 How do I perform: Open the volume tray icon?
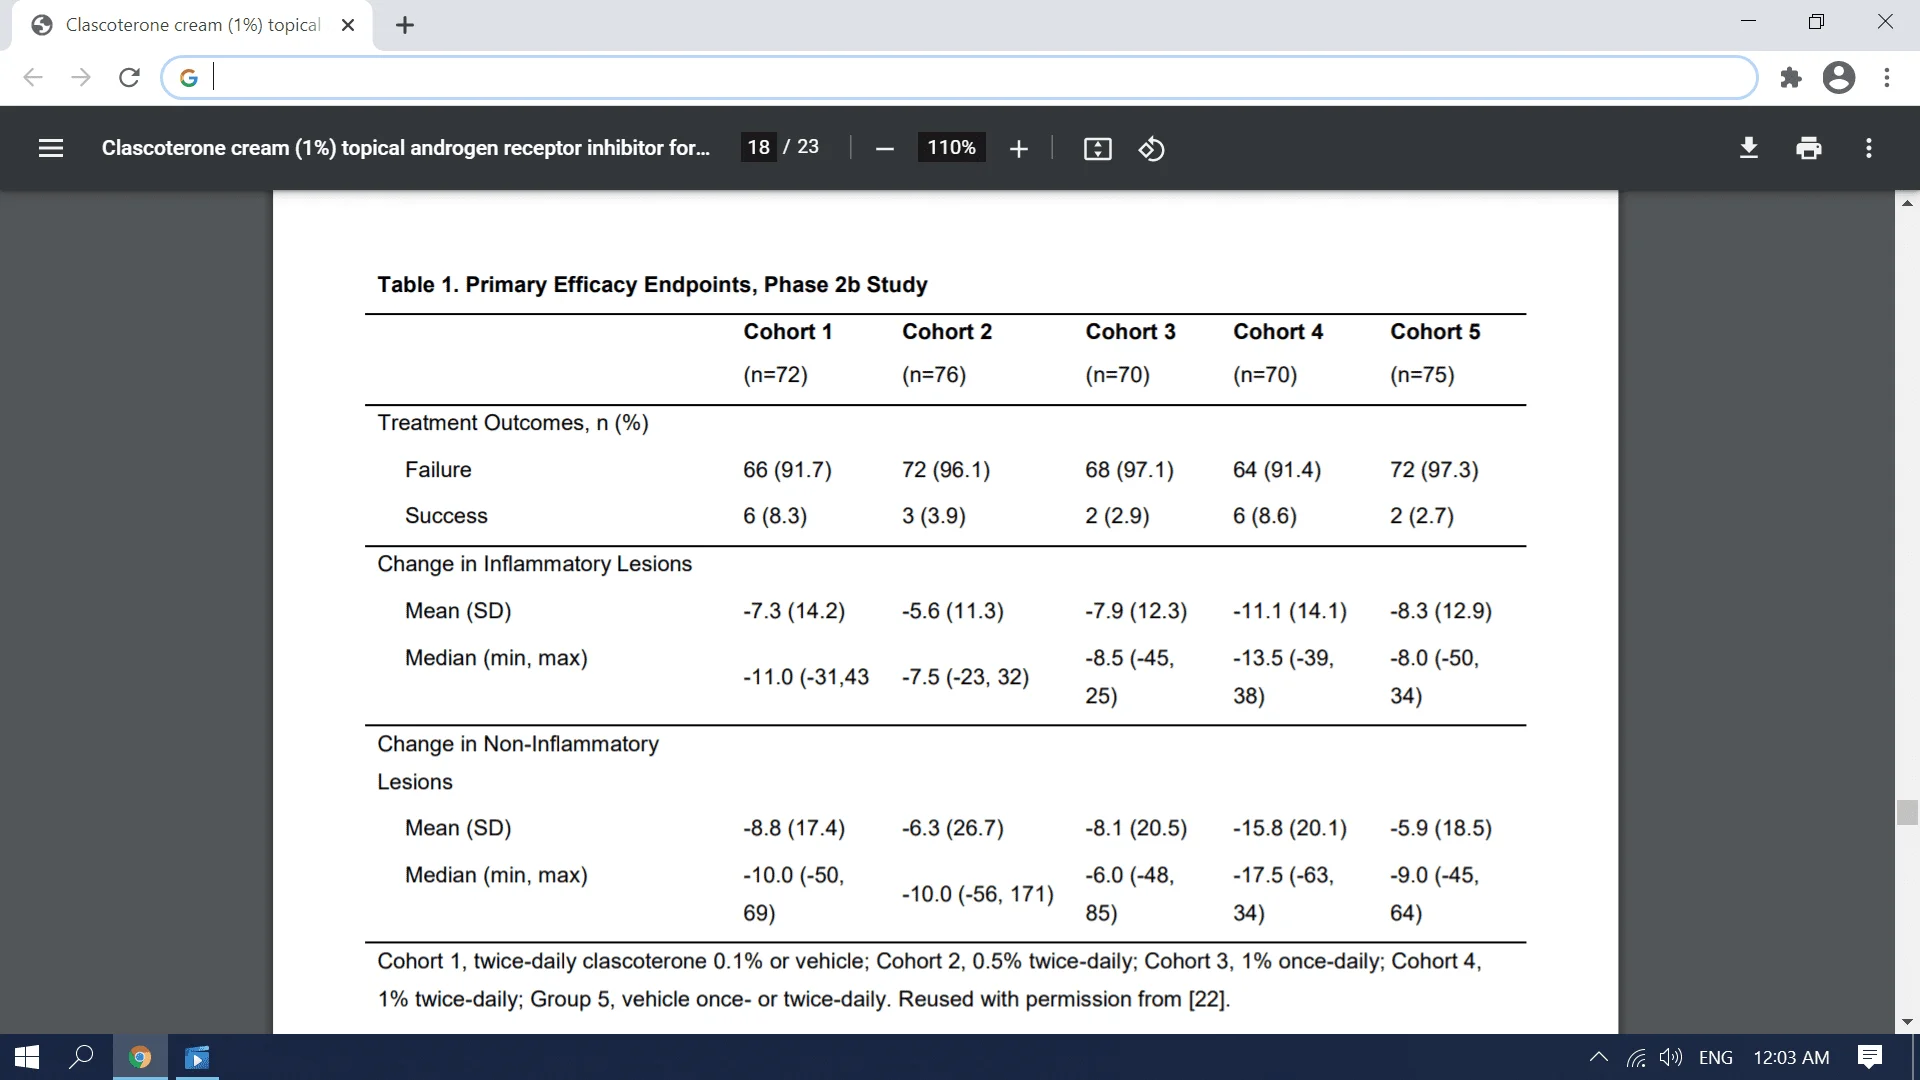click(1671, 1057)
